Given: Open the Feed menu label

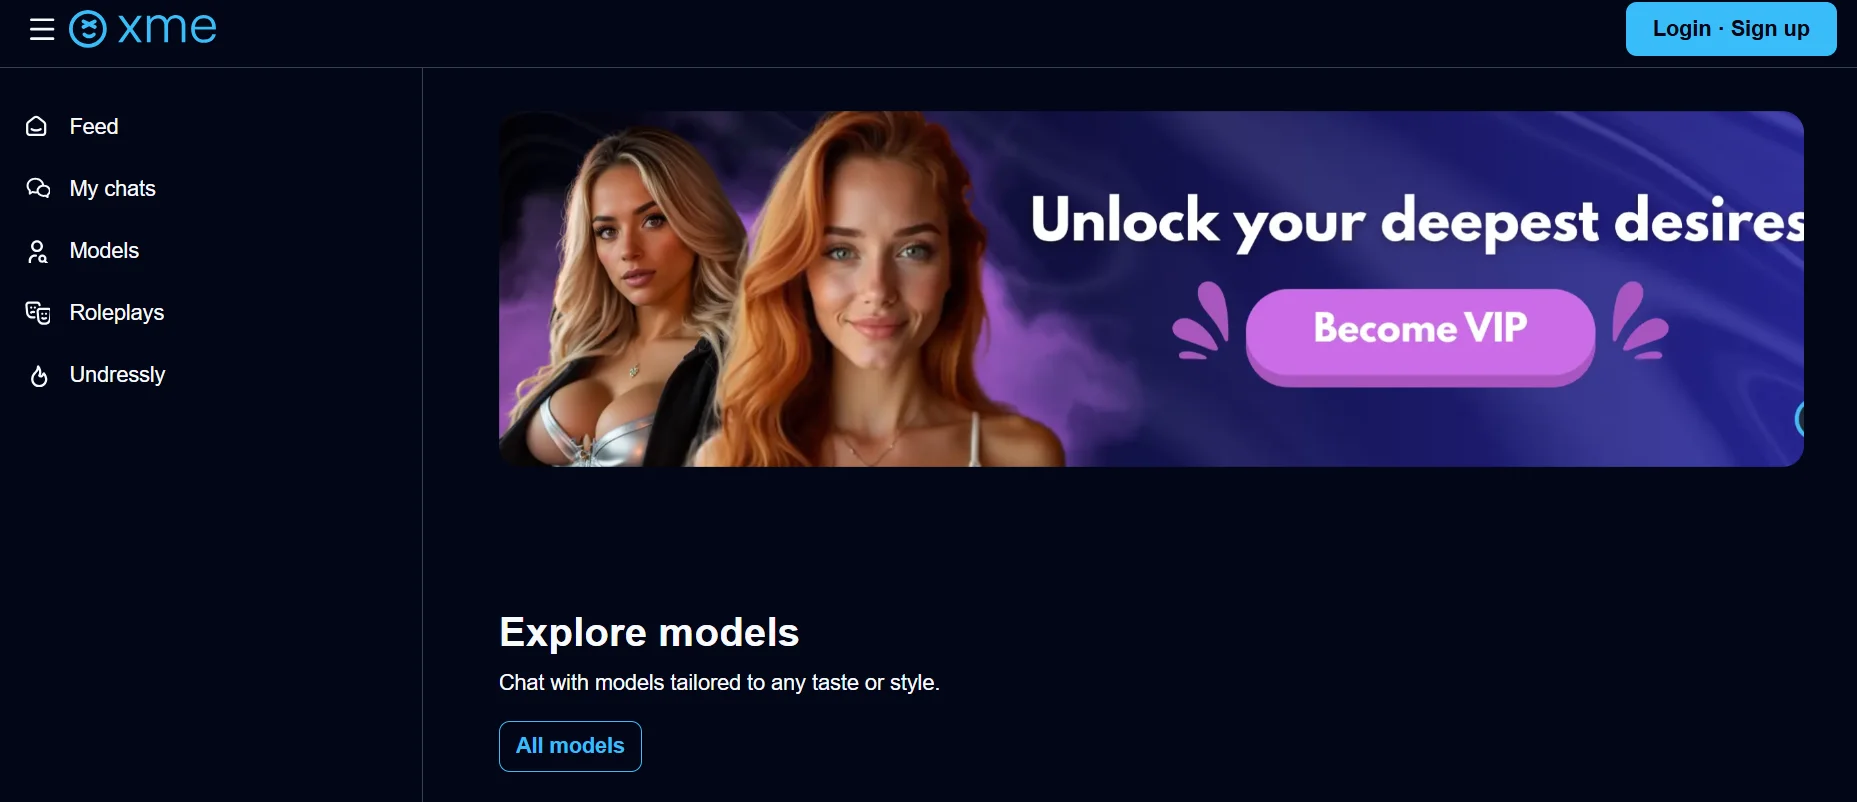Looking at the screenshot, I should point(94,126).
